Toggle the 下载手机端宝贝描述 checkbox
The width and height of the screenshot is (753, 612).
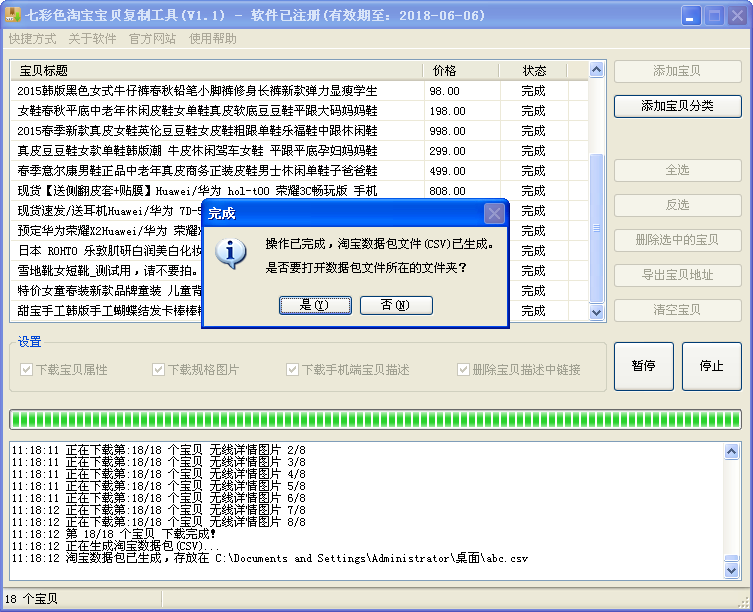(292, 369)
